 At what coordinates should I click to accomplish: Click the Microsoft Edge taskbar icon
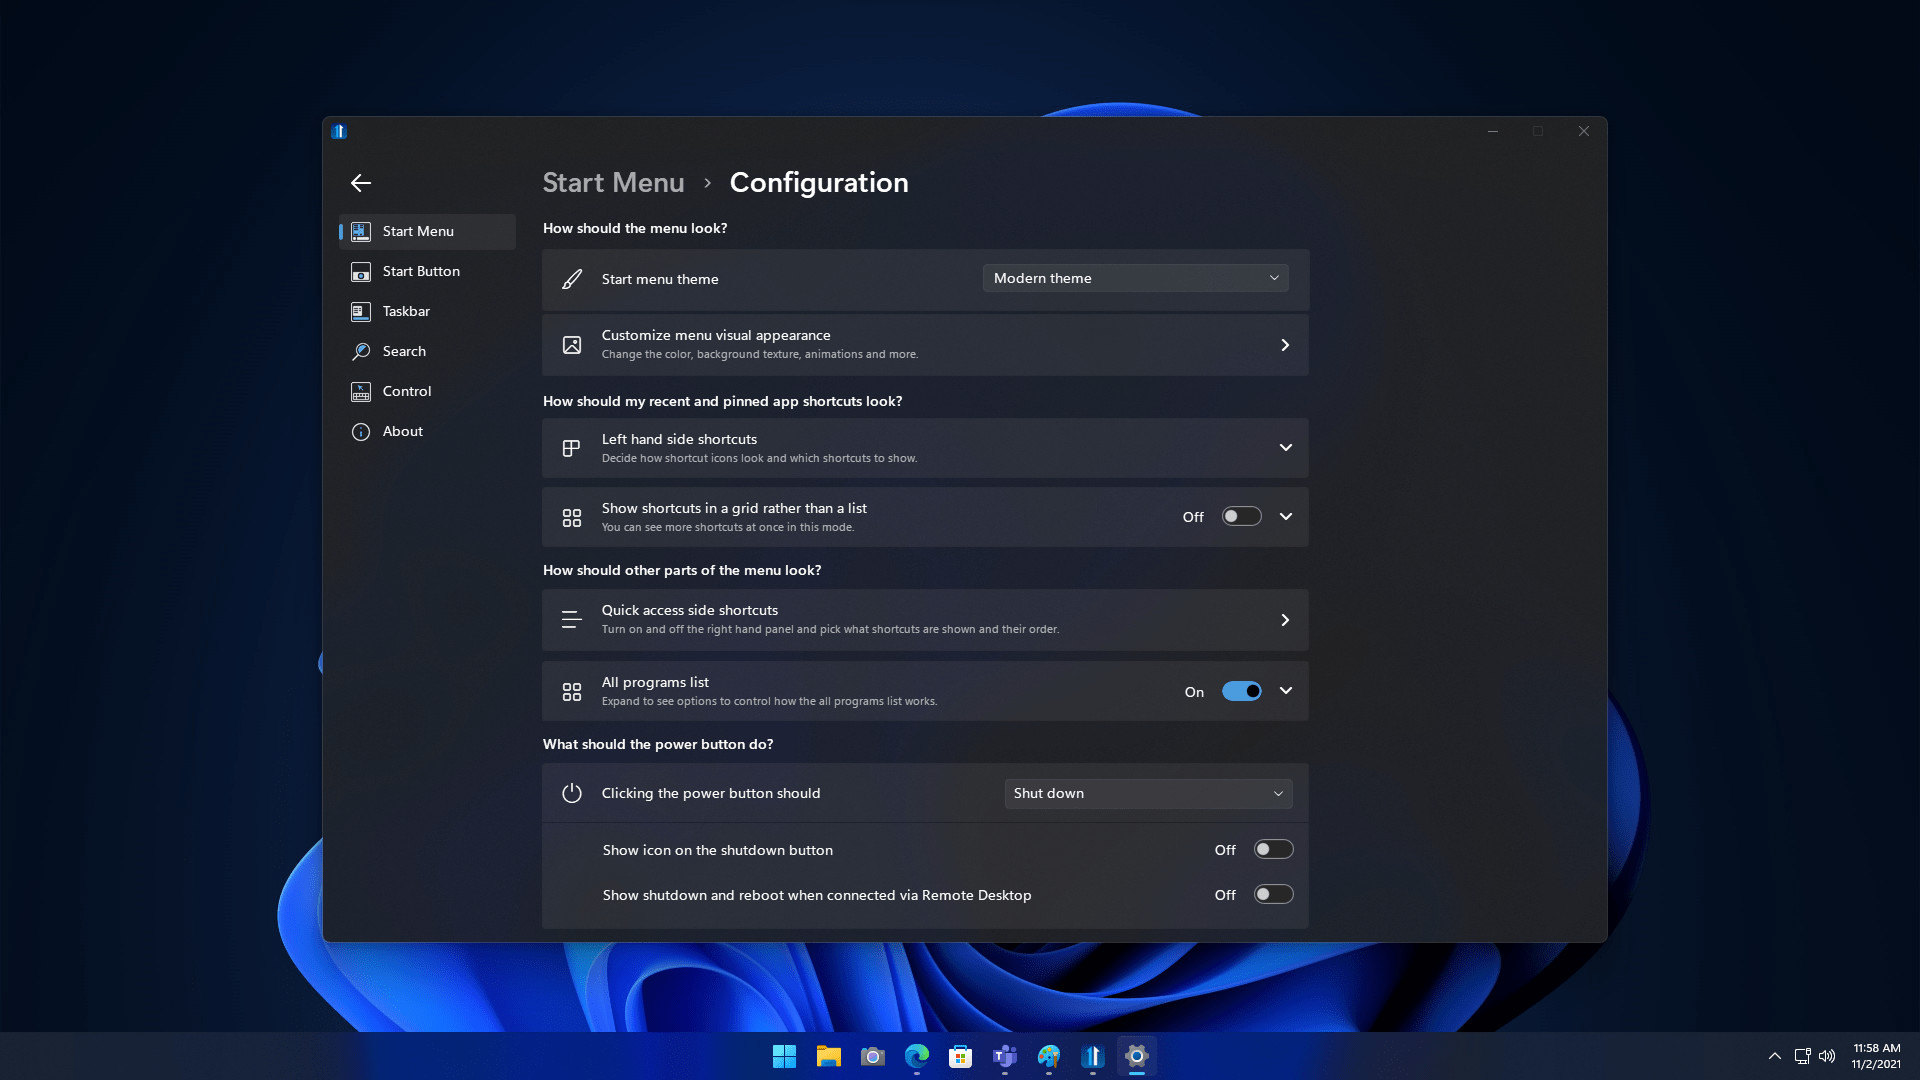[915, 1055]
